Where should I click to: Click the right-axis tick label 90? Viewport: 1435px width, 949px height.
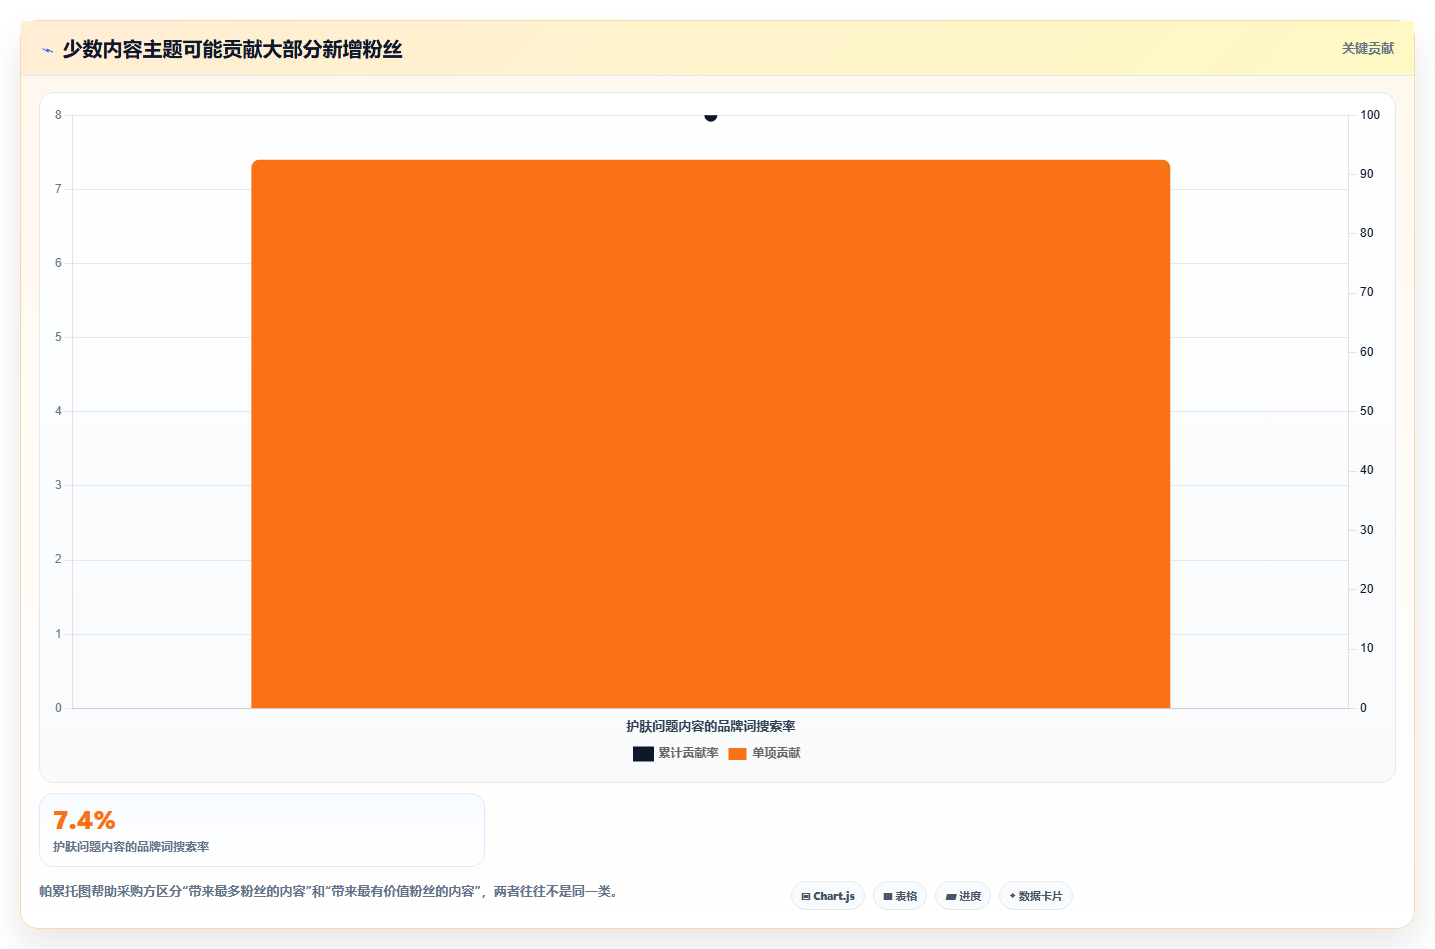click(1366, 174)
